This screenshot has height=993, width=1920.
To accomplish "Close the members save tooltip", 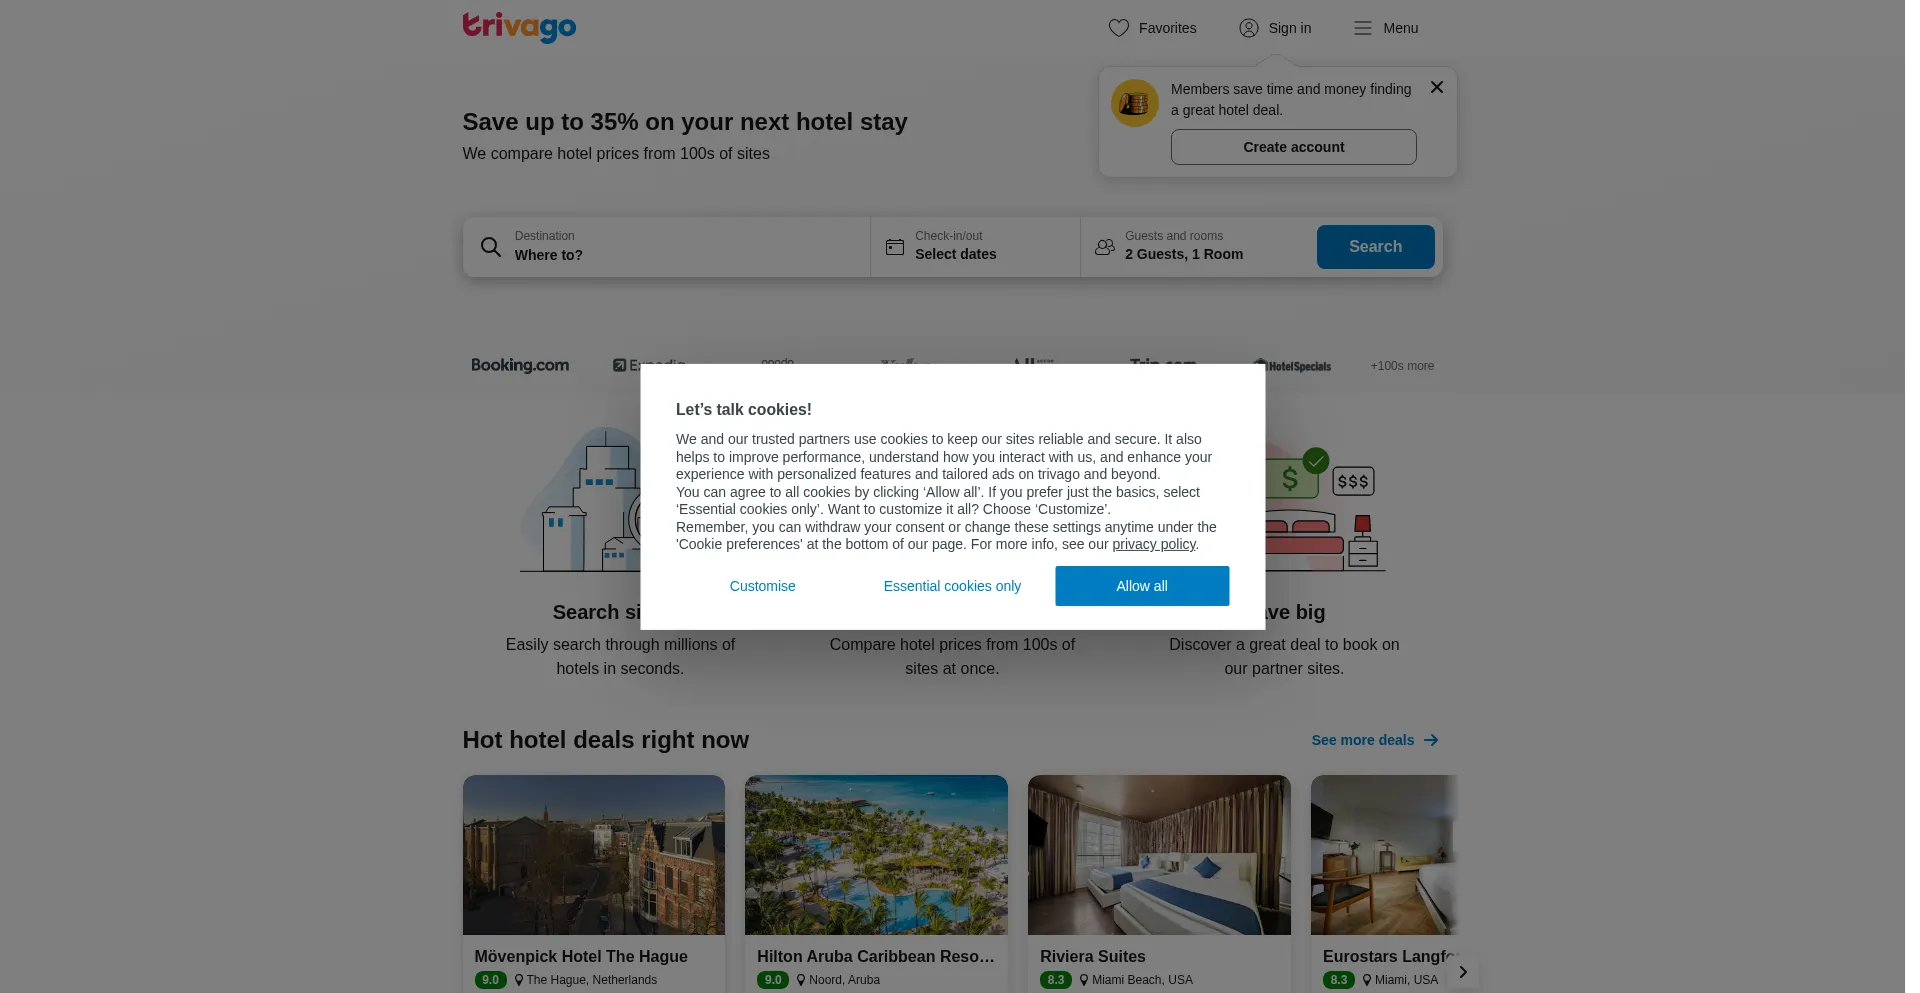I will pyautogui.click(x=1436, y=87).
